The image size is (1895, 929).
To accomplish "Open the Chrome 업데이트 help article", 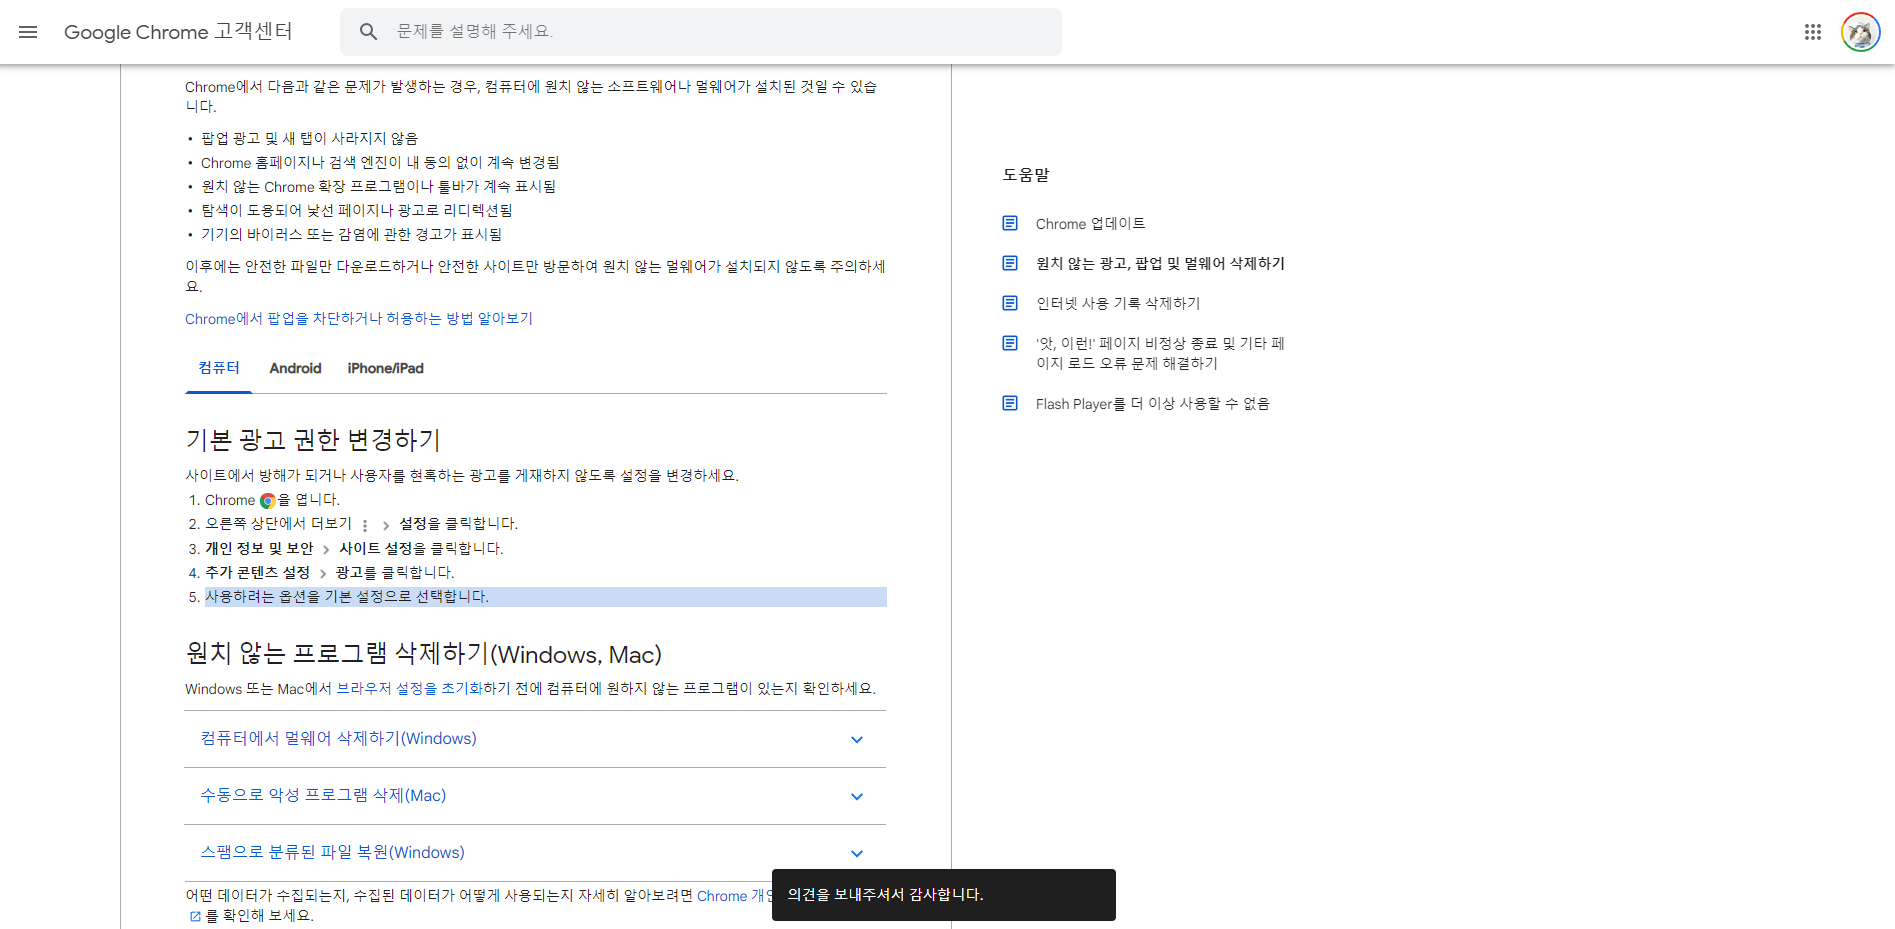I will point(1090,223).
